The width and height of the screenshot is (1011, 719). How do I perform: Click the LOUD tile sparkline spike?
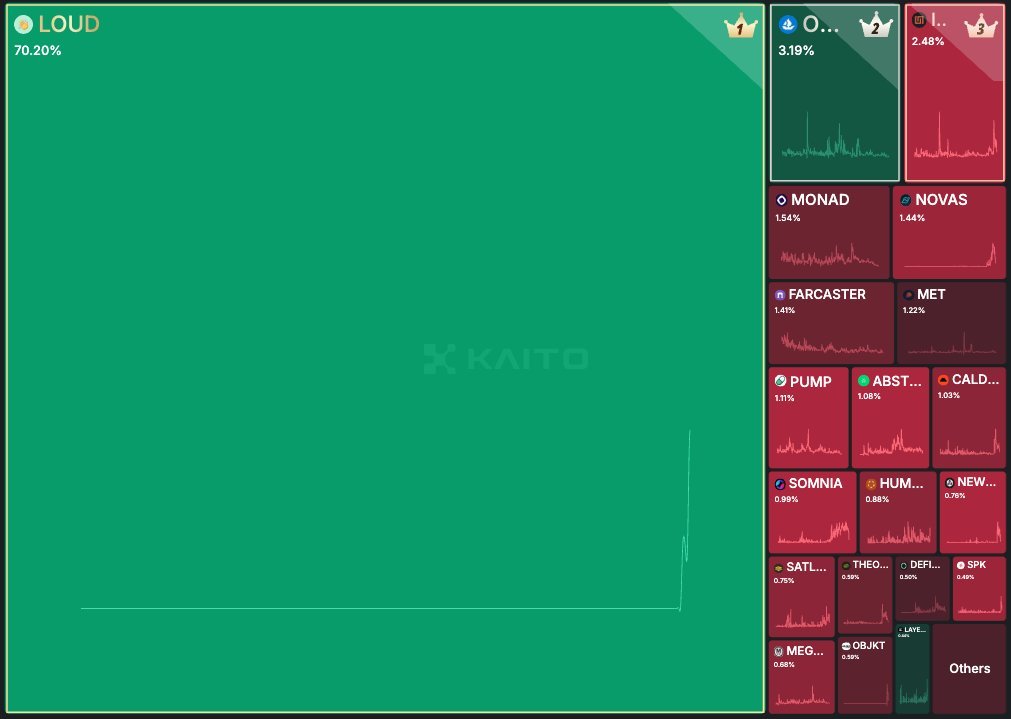click(685, 520)
